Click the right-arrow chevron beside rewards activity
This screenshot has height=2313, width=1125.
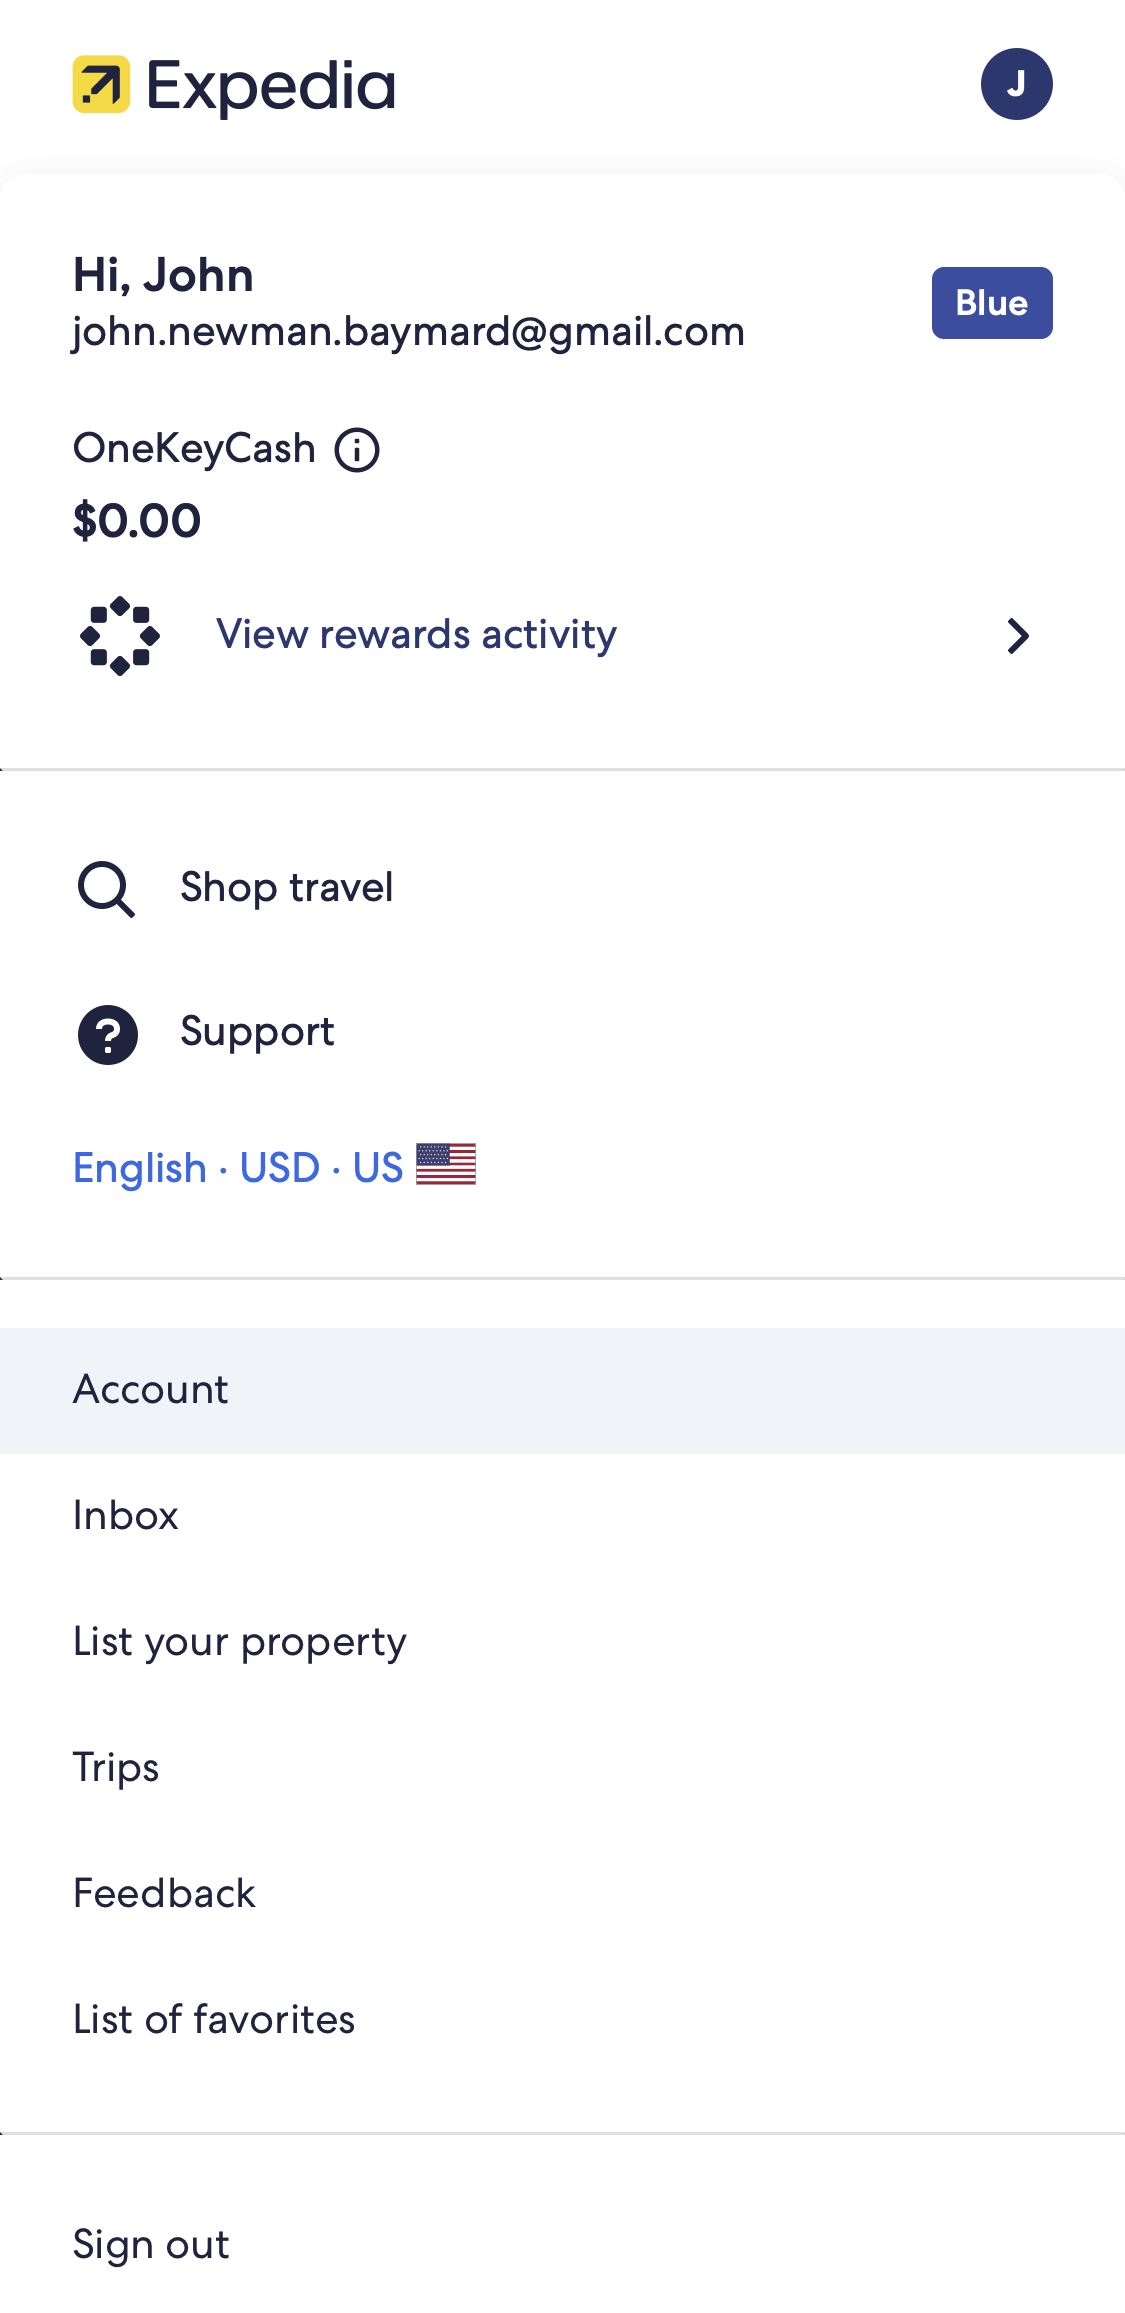[x=1018, y=635]
